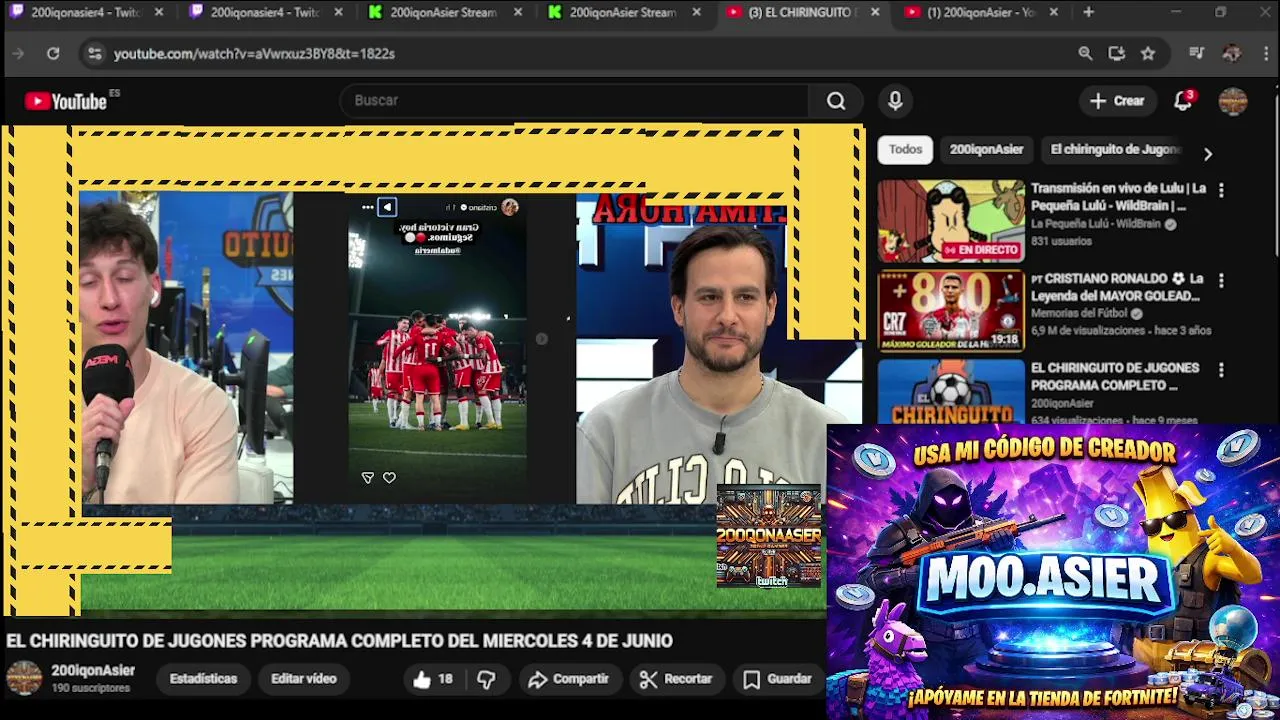Image resolution: width=1280 pixels, height=720 pixels.
Task: Open Memorias del Fútbol channel
Action: [1079, 313]
